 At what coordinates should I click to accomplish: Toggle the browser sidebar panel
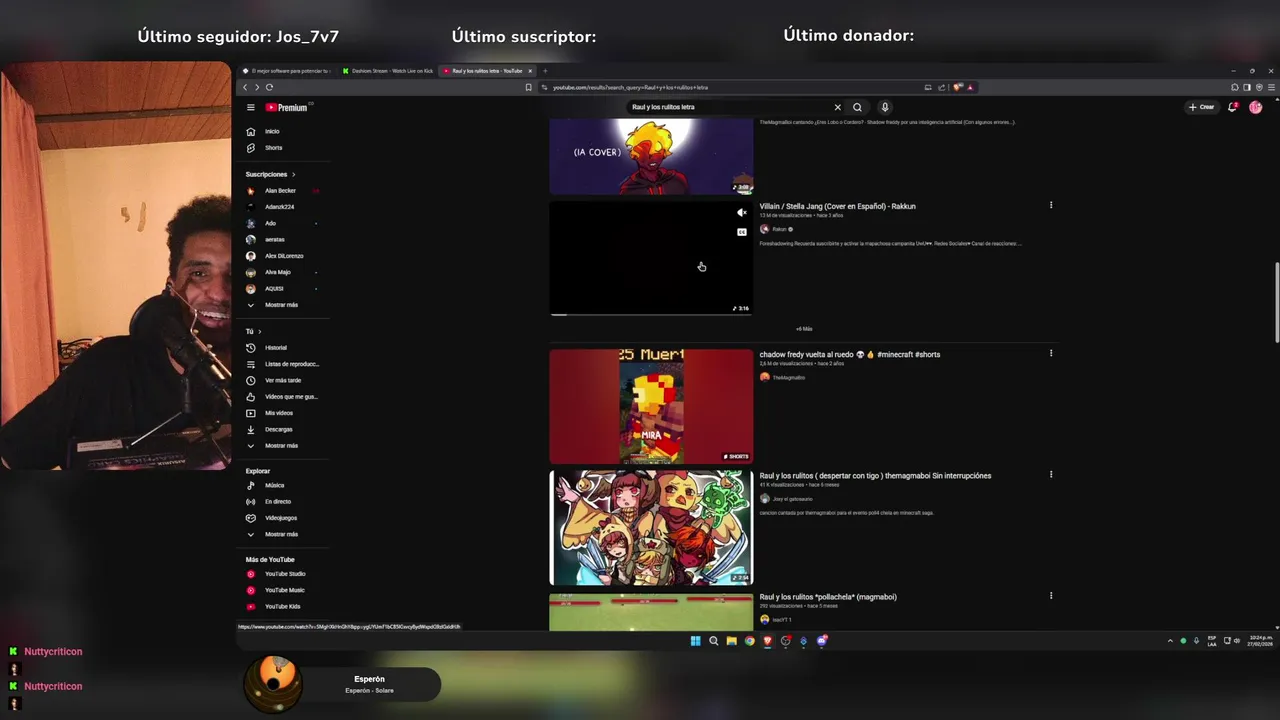pos(1247,87)
